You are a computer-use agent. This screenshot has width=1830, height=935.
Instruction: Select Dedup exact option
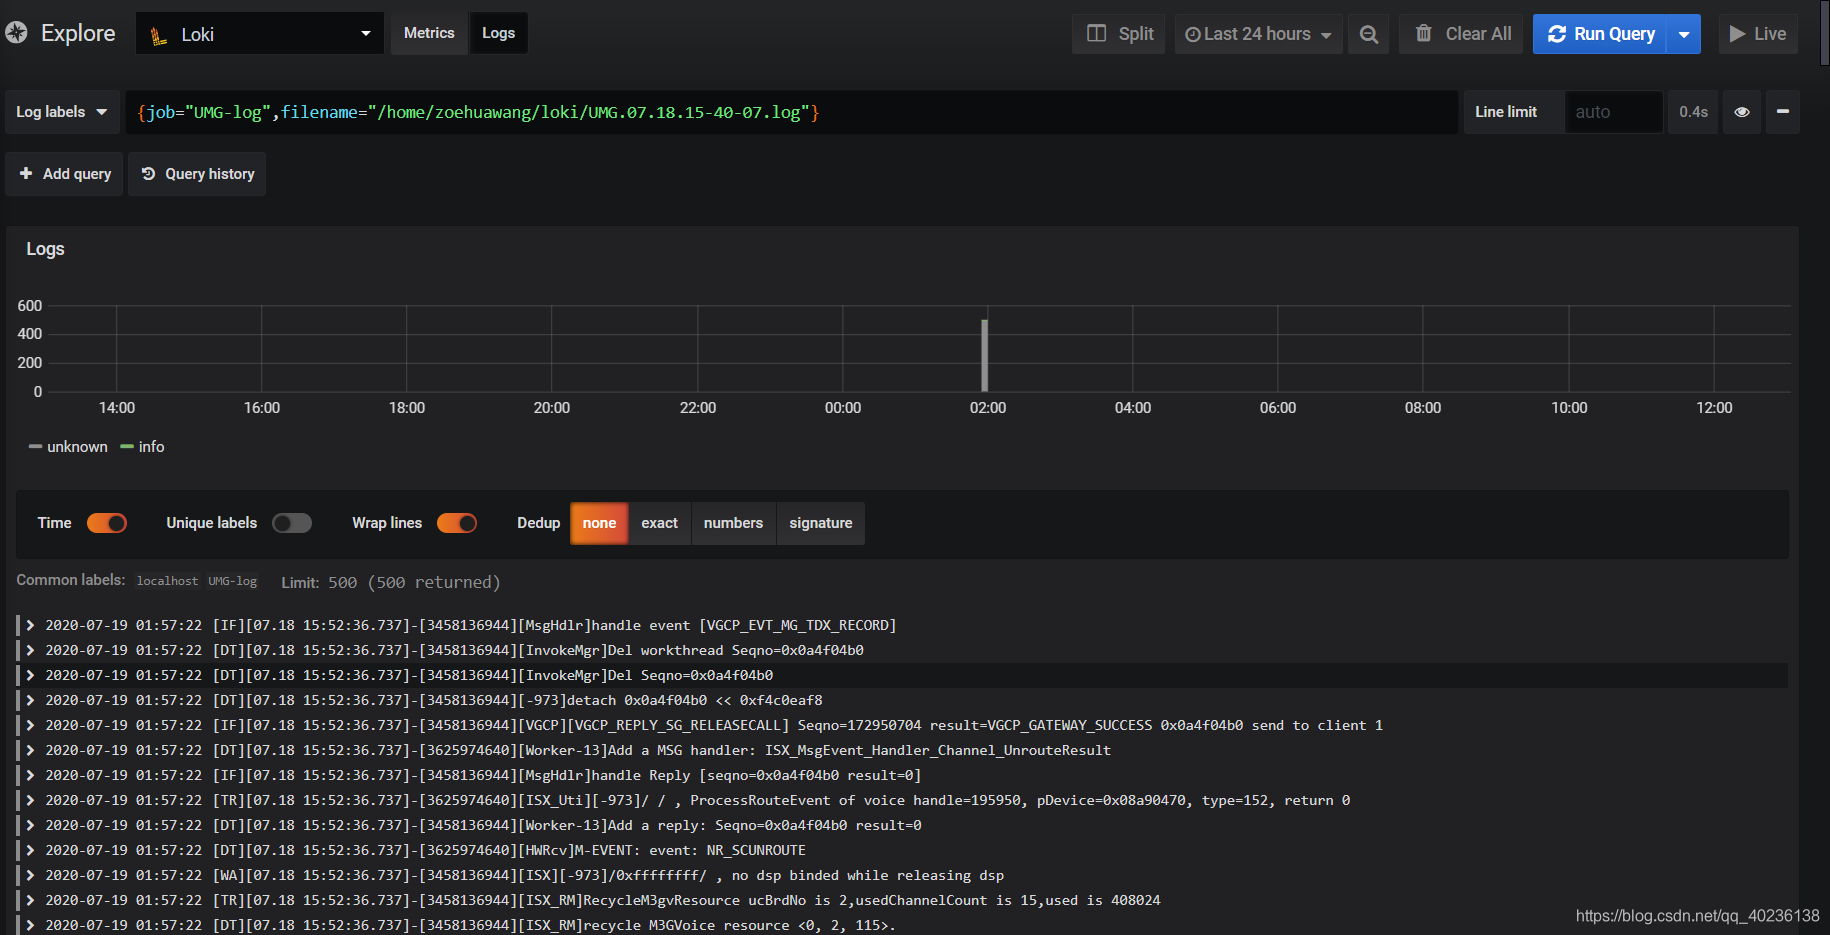coord(659,523)
